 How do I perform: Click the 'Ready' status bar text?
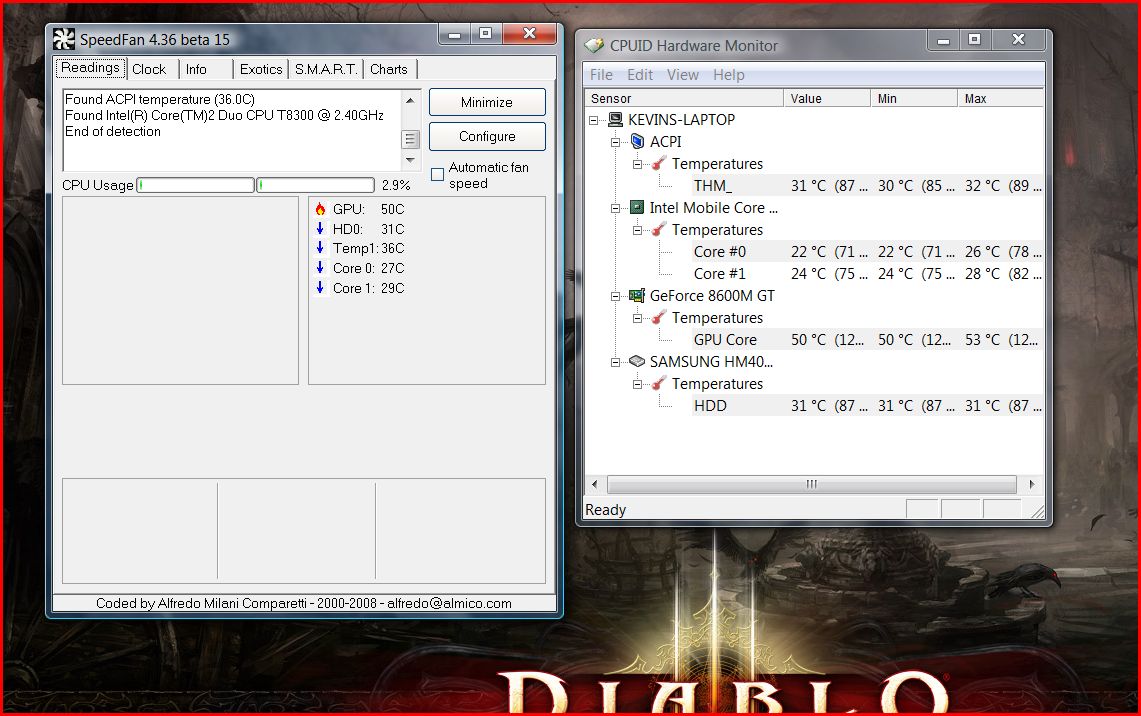click(605, 509)
